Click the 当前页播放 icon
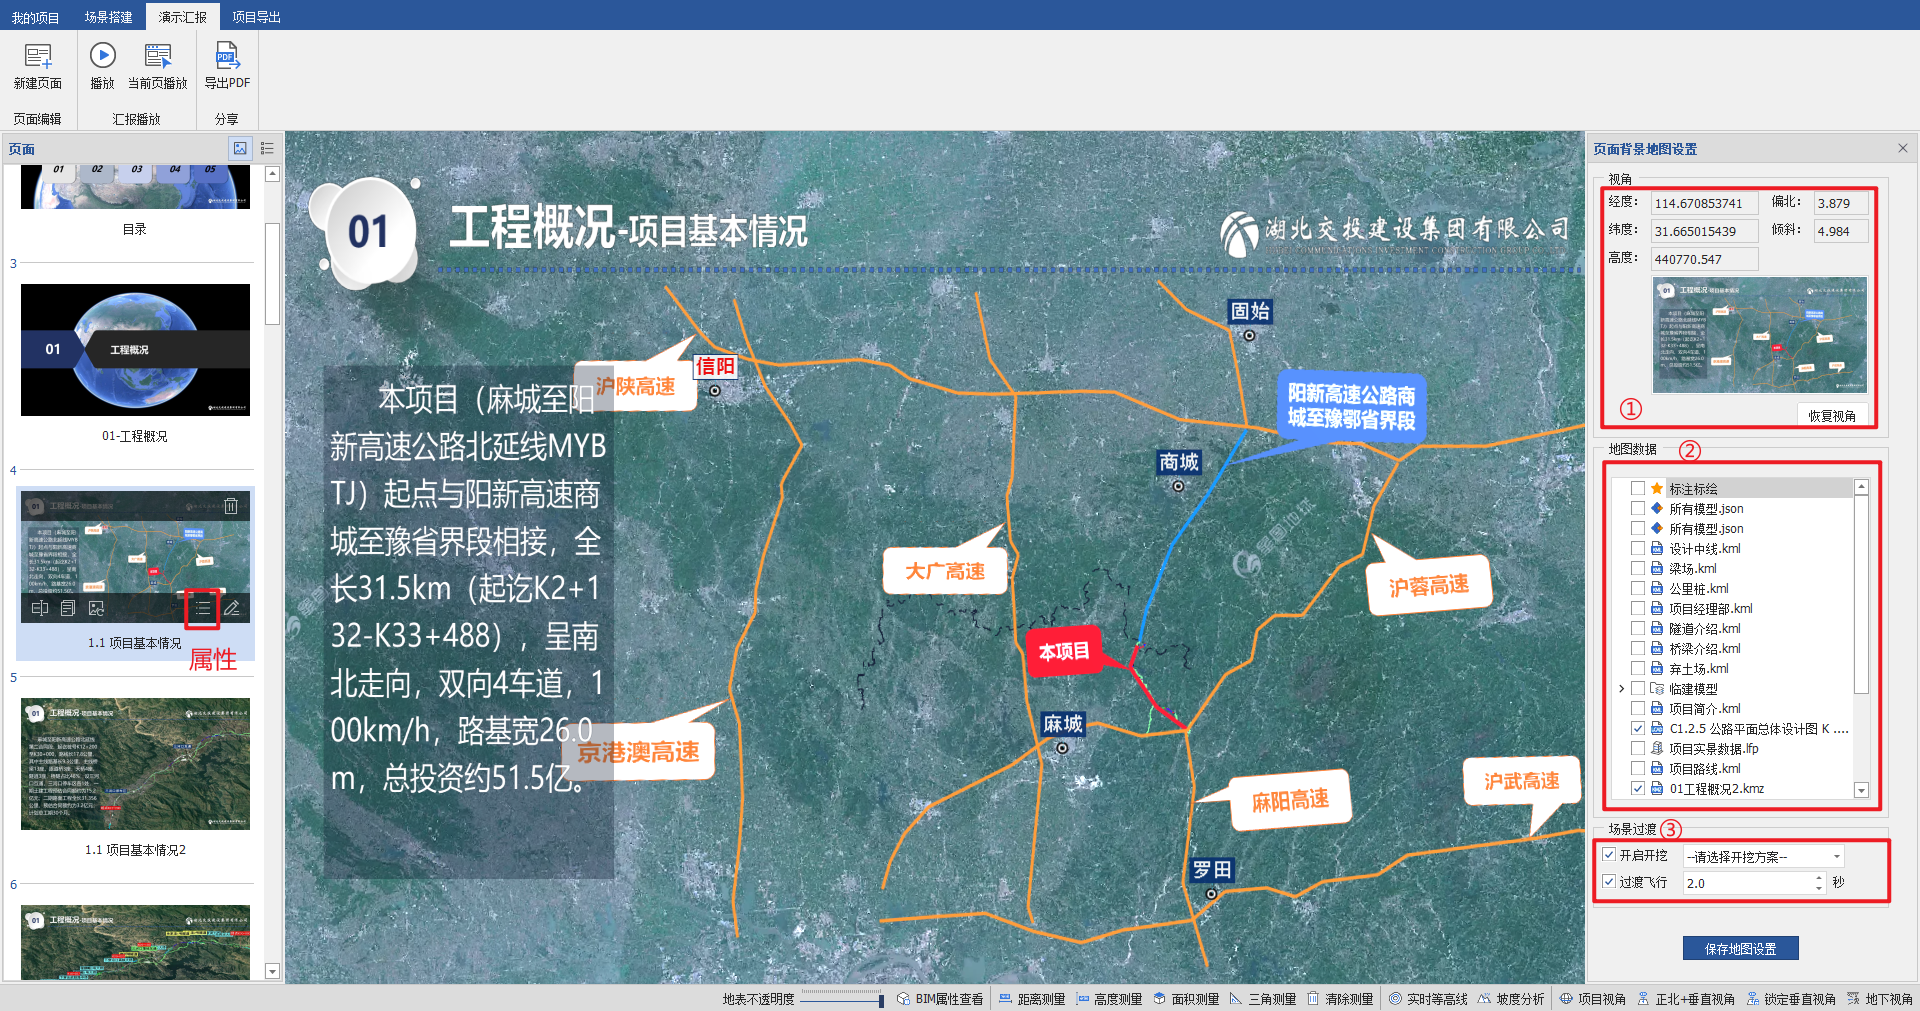This screenshot has width=1920, height=1011. pos(158,57)
